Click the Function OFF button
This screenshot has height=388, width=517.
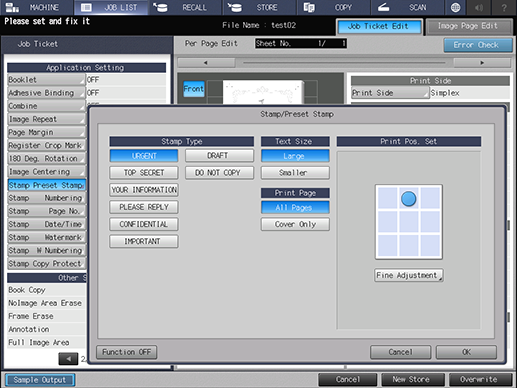(x=127, y=352)
